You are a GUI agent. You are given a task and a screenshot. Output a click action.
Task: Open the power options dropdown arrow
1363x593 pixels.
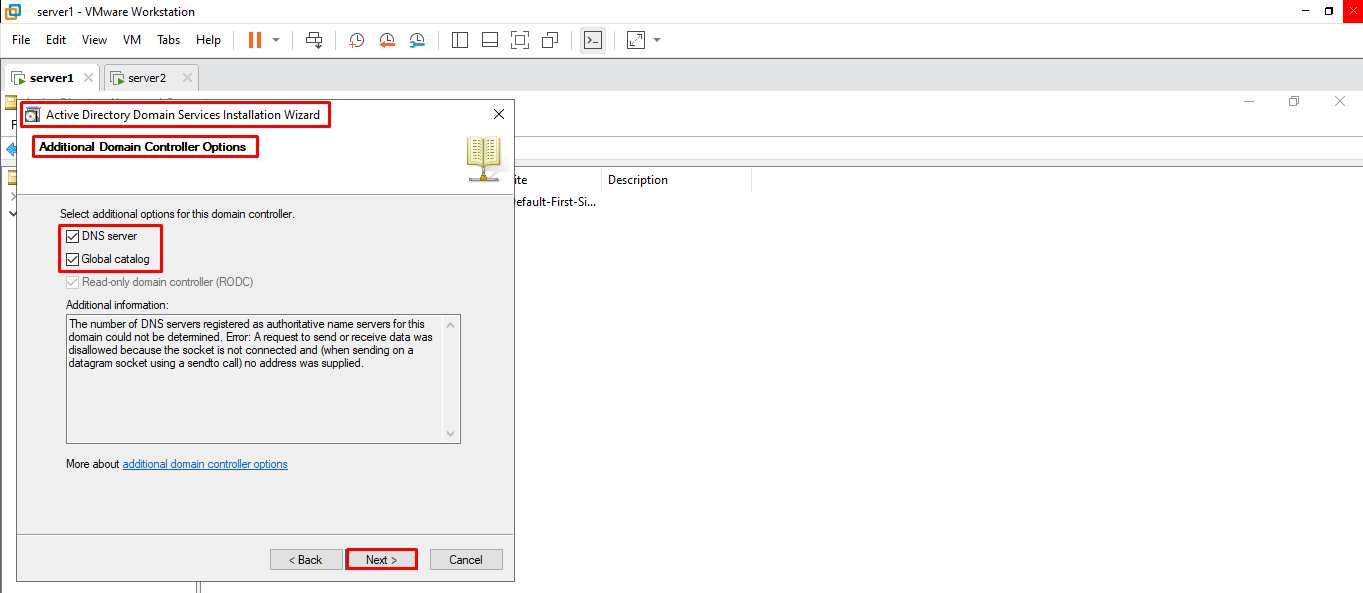tap(276, 40)
